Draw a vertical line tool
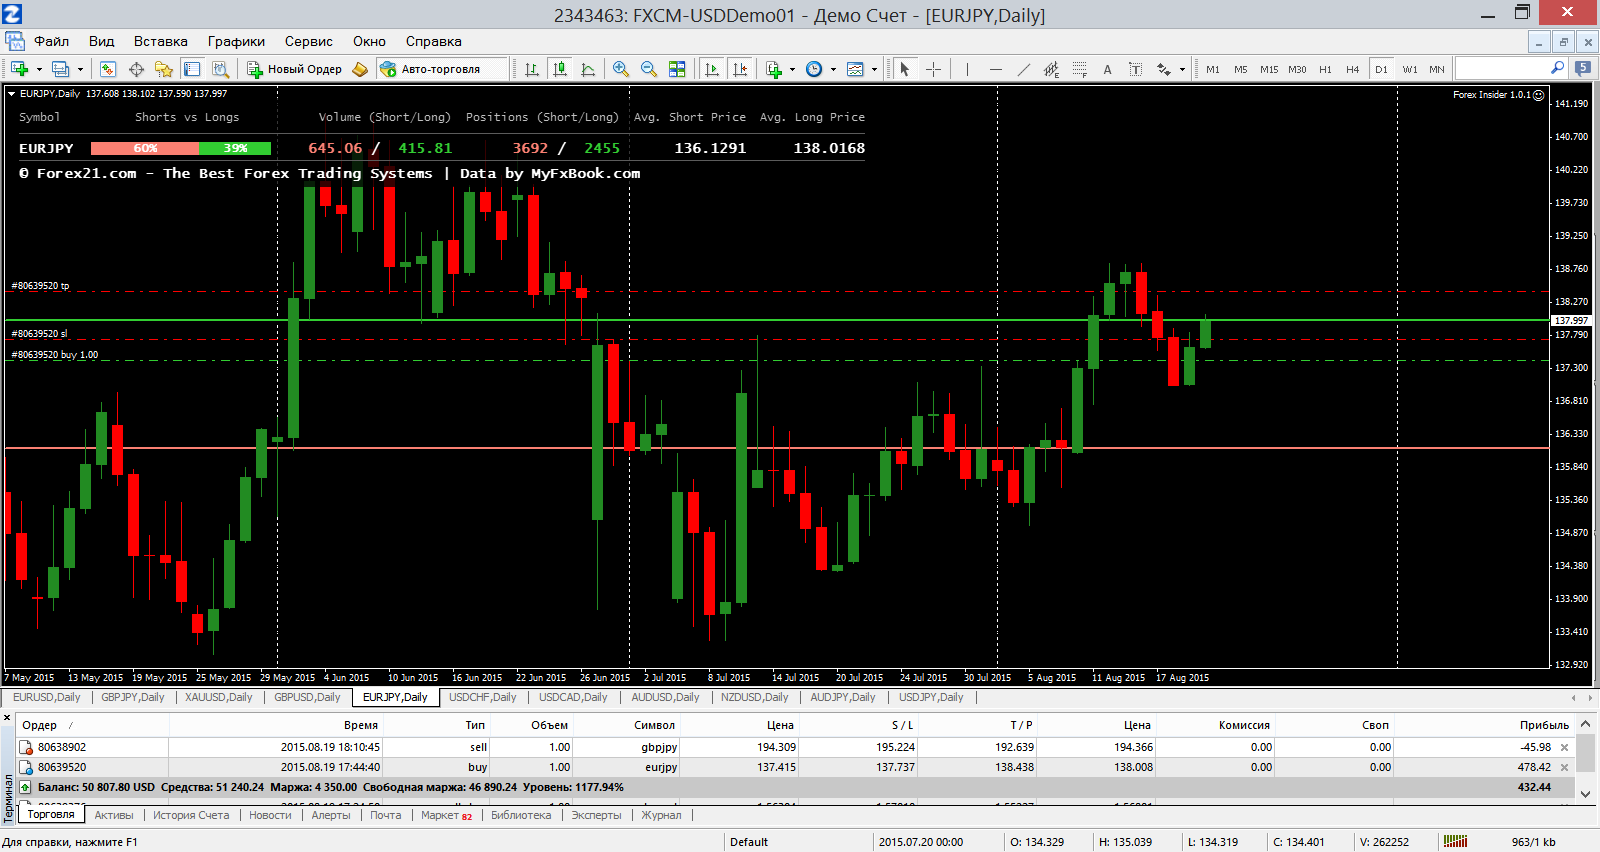 [x=967, y=69]
